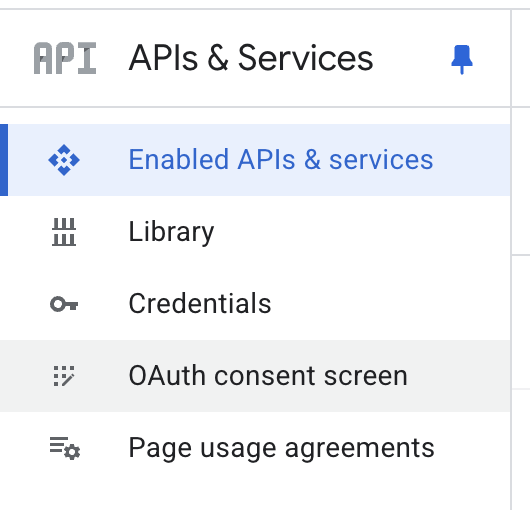Open the Credentials page
The image size is (530, 510).
255,304
